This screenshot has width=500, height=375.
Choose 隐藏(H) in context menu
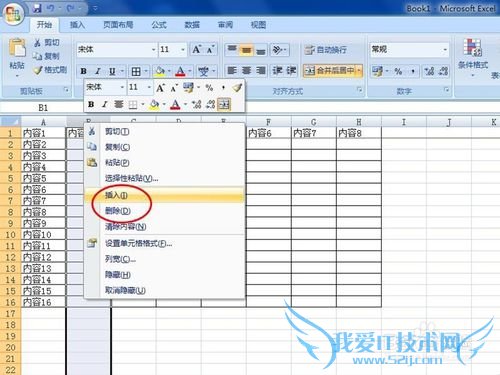point(165,275)
